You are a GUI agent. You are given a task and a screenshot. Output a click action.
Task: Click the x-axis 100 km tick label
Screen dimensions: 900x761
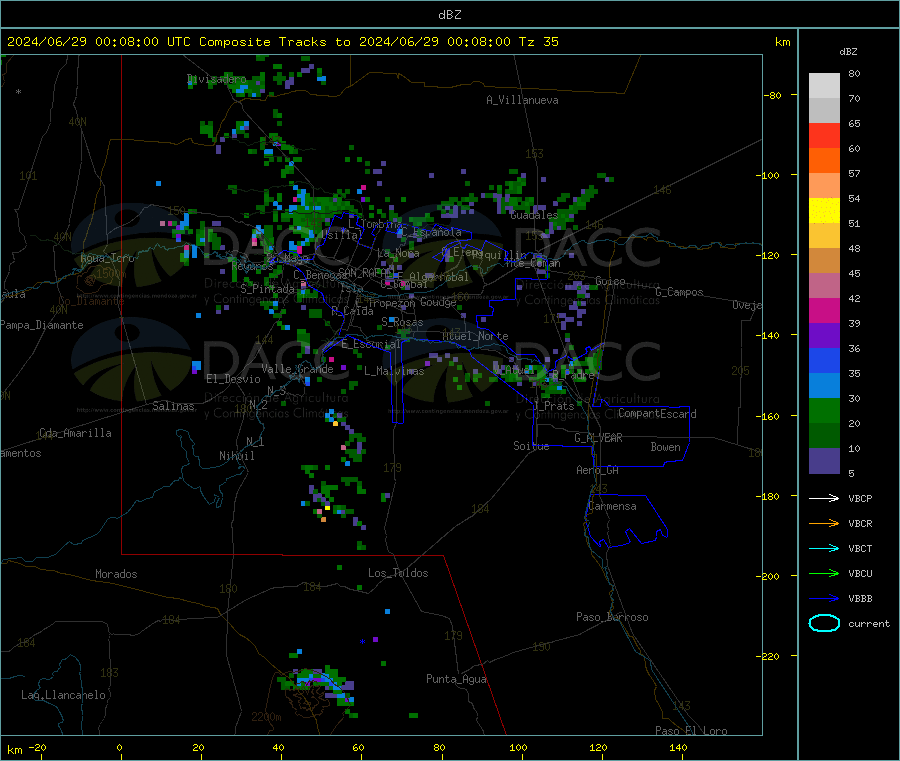pyautogui.click(x=518, y=747)
